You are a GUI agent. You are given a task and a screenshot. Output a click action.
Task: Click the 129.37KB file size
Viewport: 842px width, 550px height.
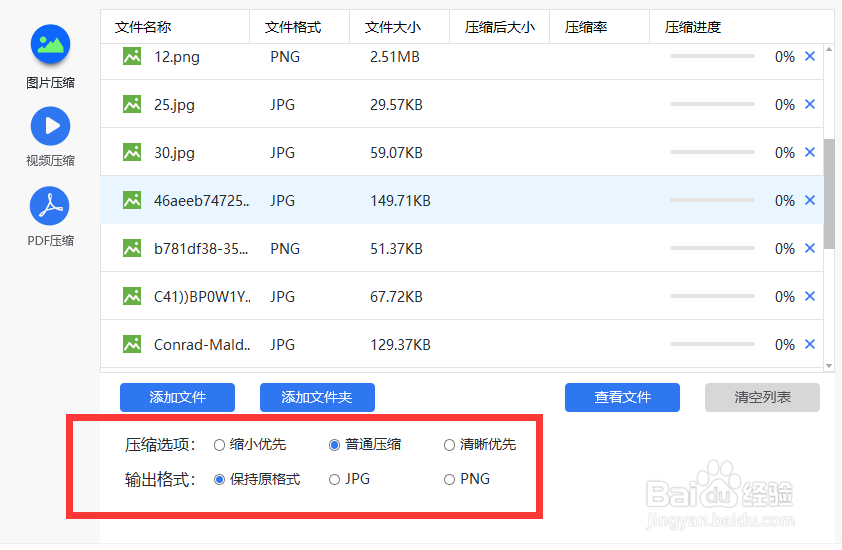(x=400, y=344)
